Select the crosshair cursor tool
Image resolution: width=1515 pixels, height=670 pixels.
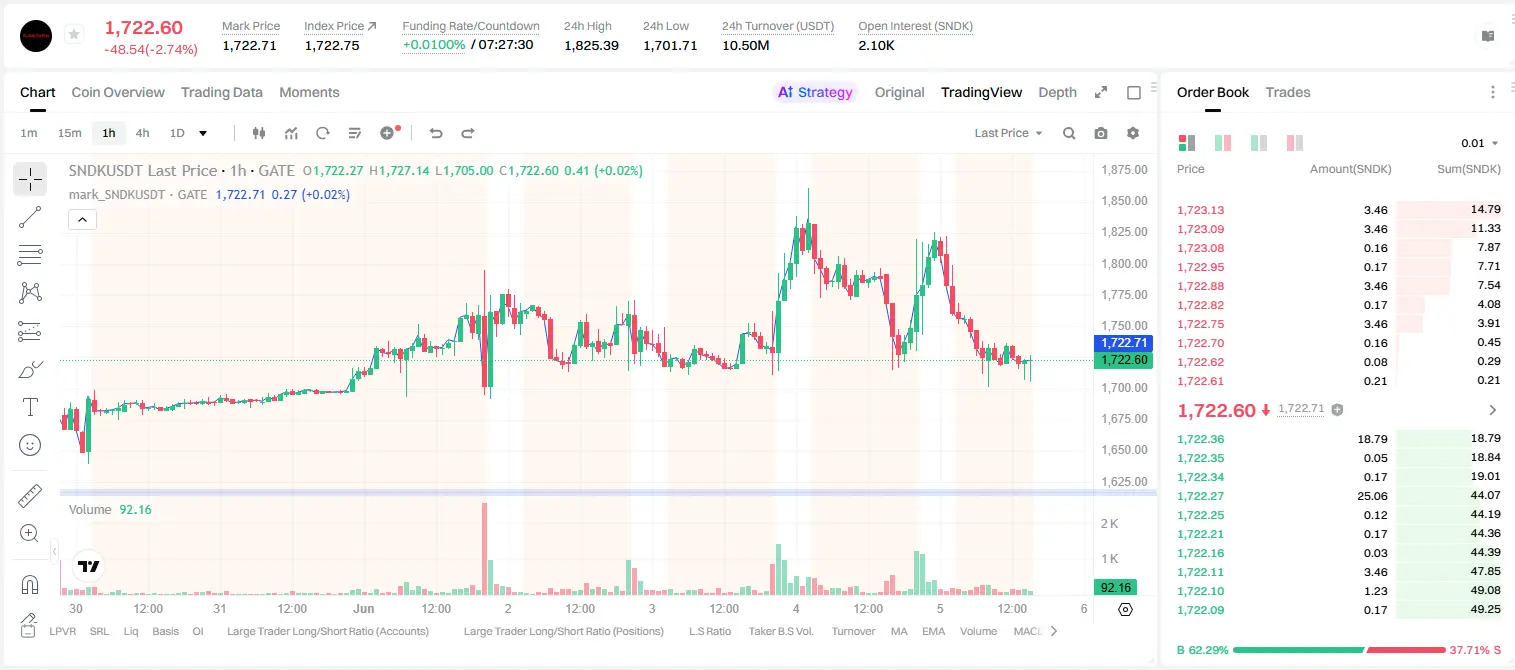tap(30, 180)
